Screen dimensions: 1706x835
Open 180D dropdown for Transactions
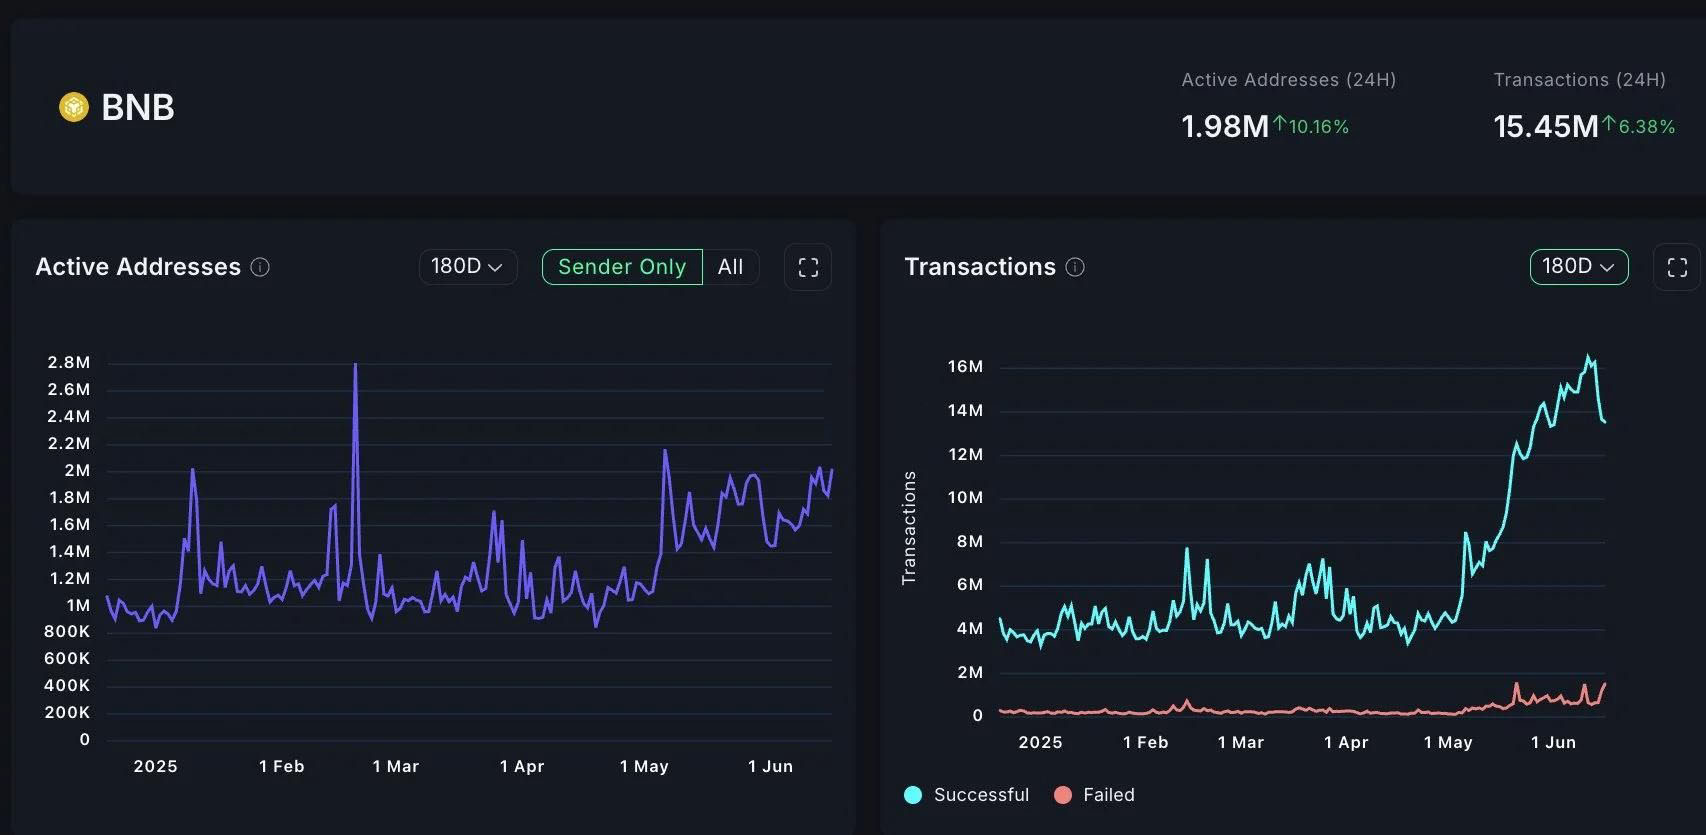[x=1578, y=267]
